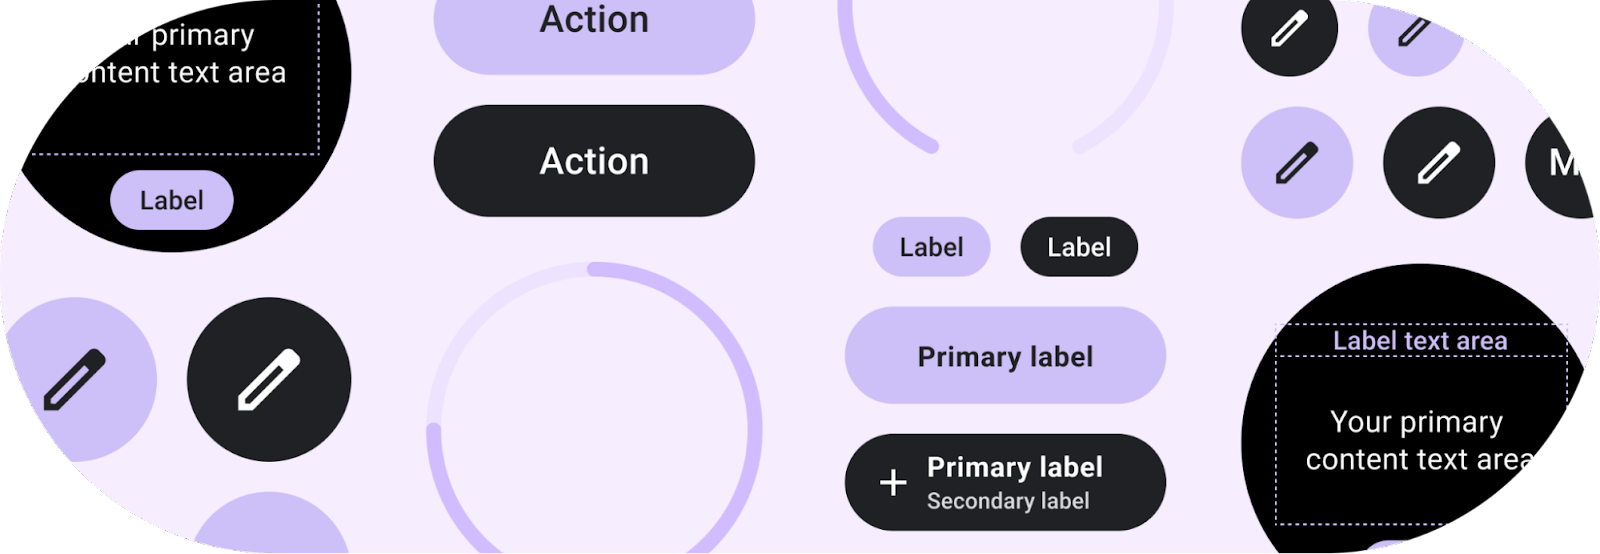Image resolution: width=1600 pixels, height=554 pixels.
Task: Click the dark circle showing letter M
Action: [x=1562, y=163]
